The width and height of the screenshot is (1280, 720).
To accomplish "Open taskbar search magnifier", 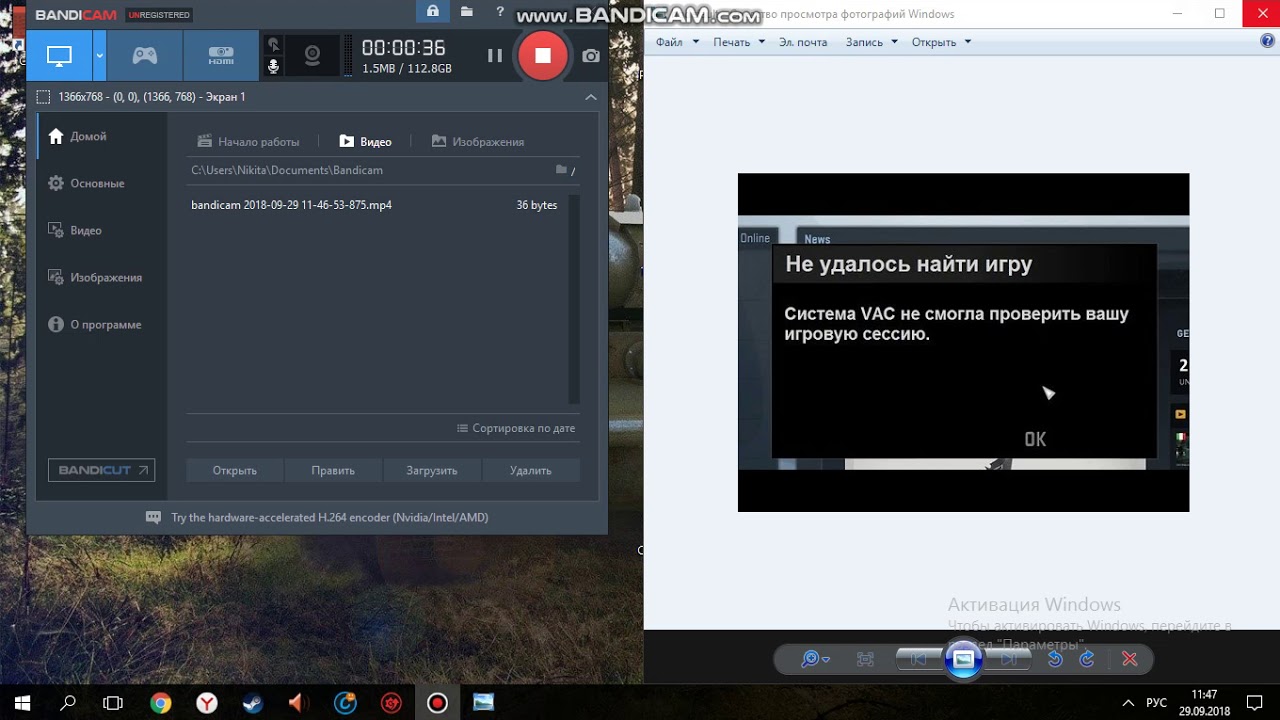I will click(68, 703).
